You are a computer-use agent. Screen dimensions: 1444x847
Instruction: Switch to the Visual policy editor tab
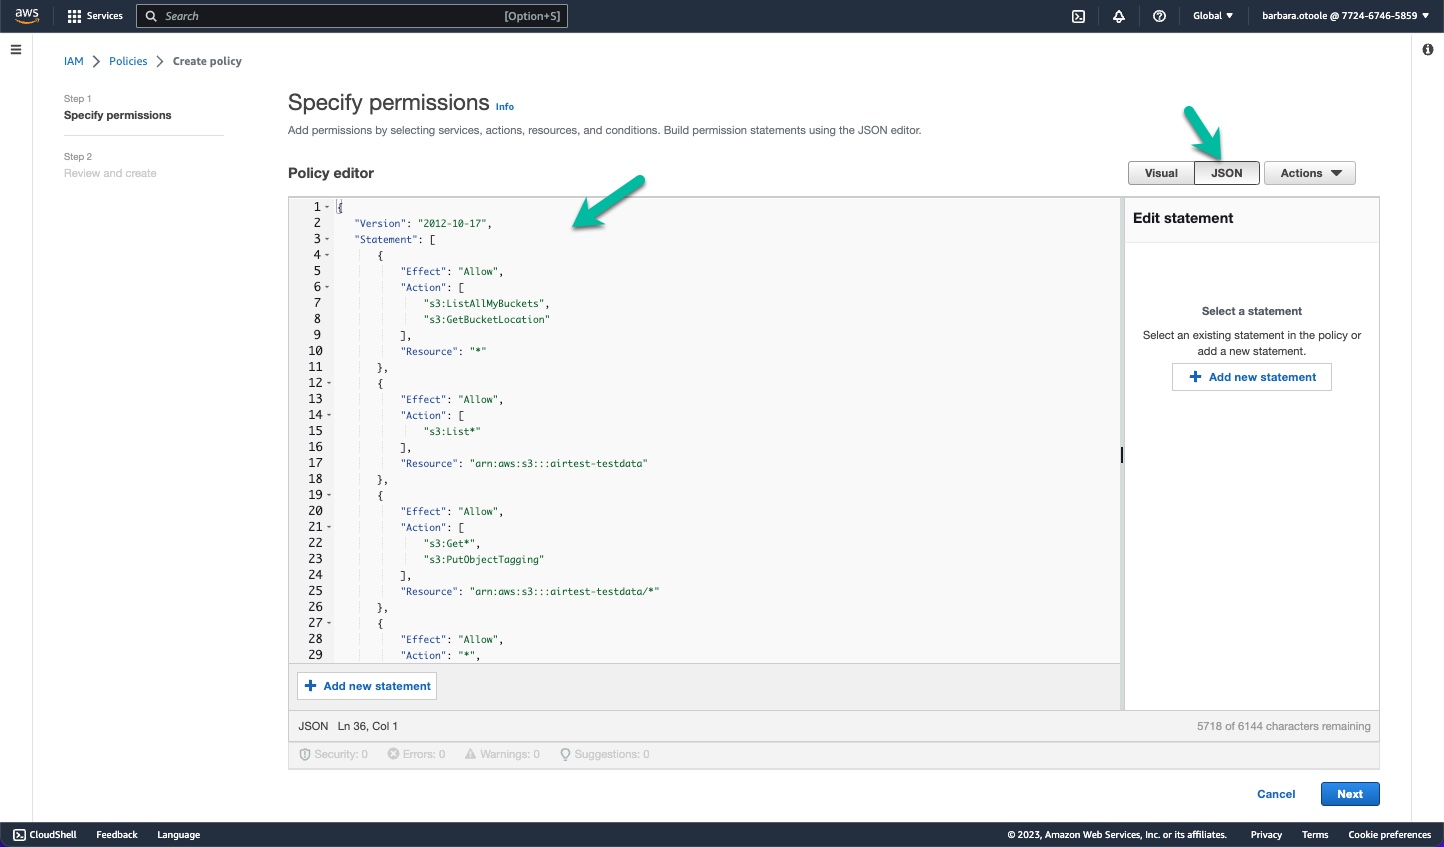pos(1161,172)
